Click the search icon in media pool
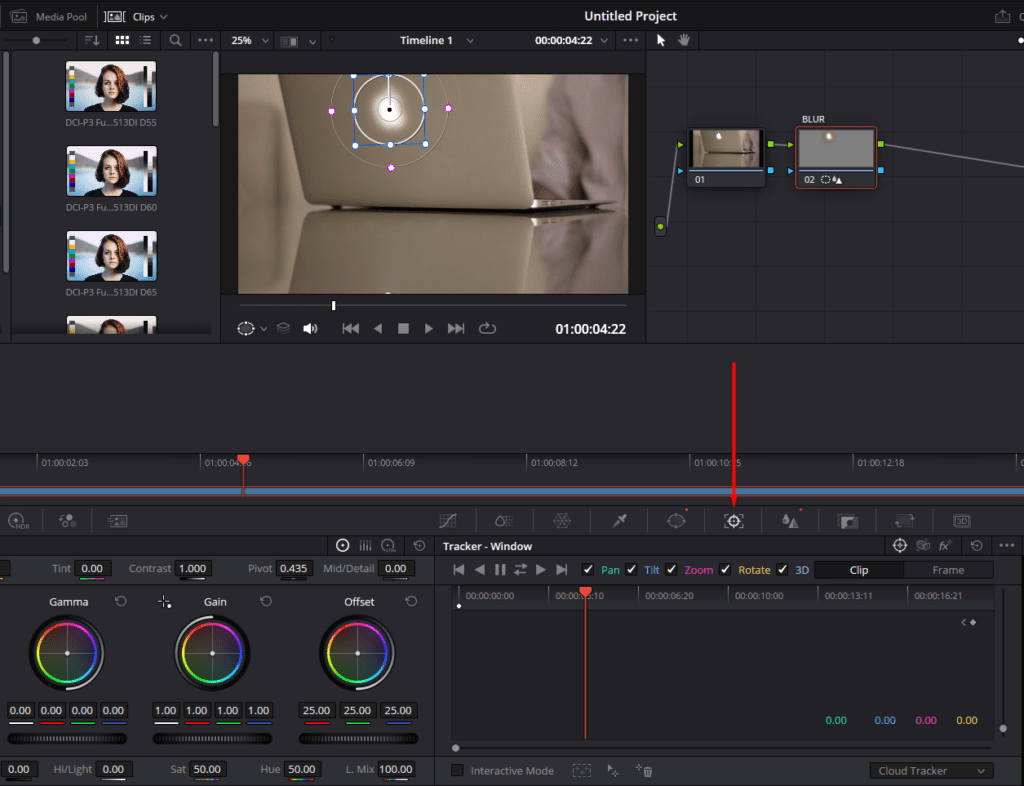 tap(175, 41)
